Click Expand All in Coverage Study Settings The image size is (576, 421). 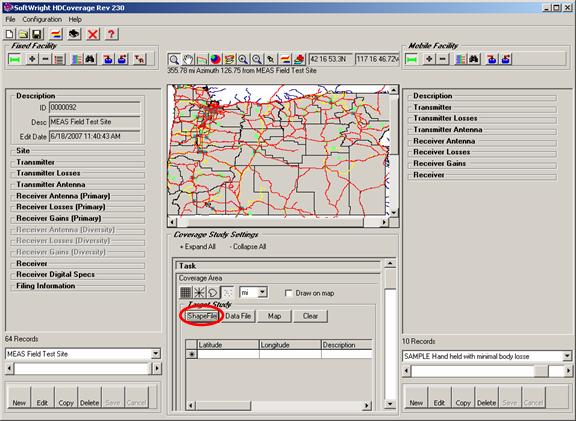pos(197,247)
